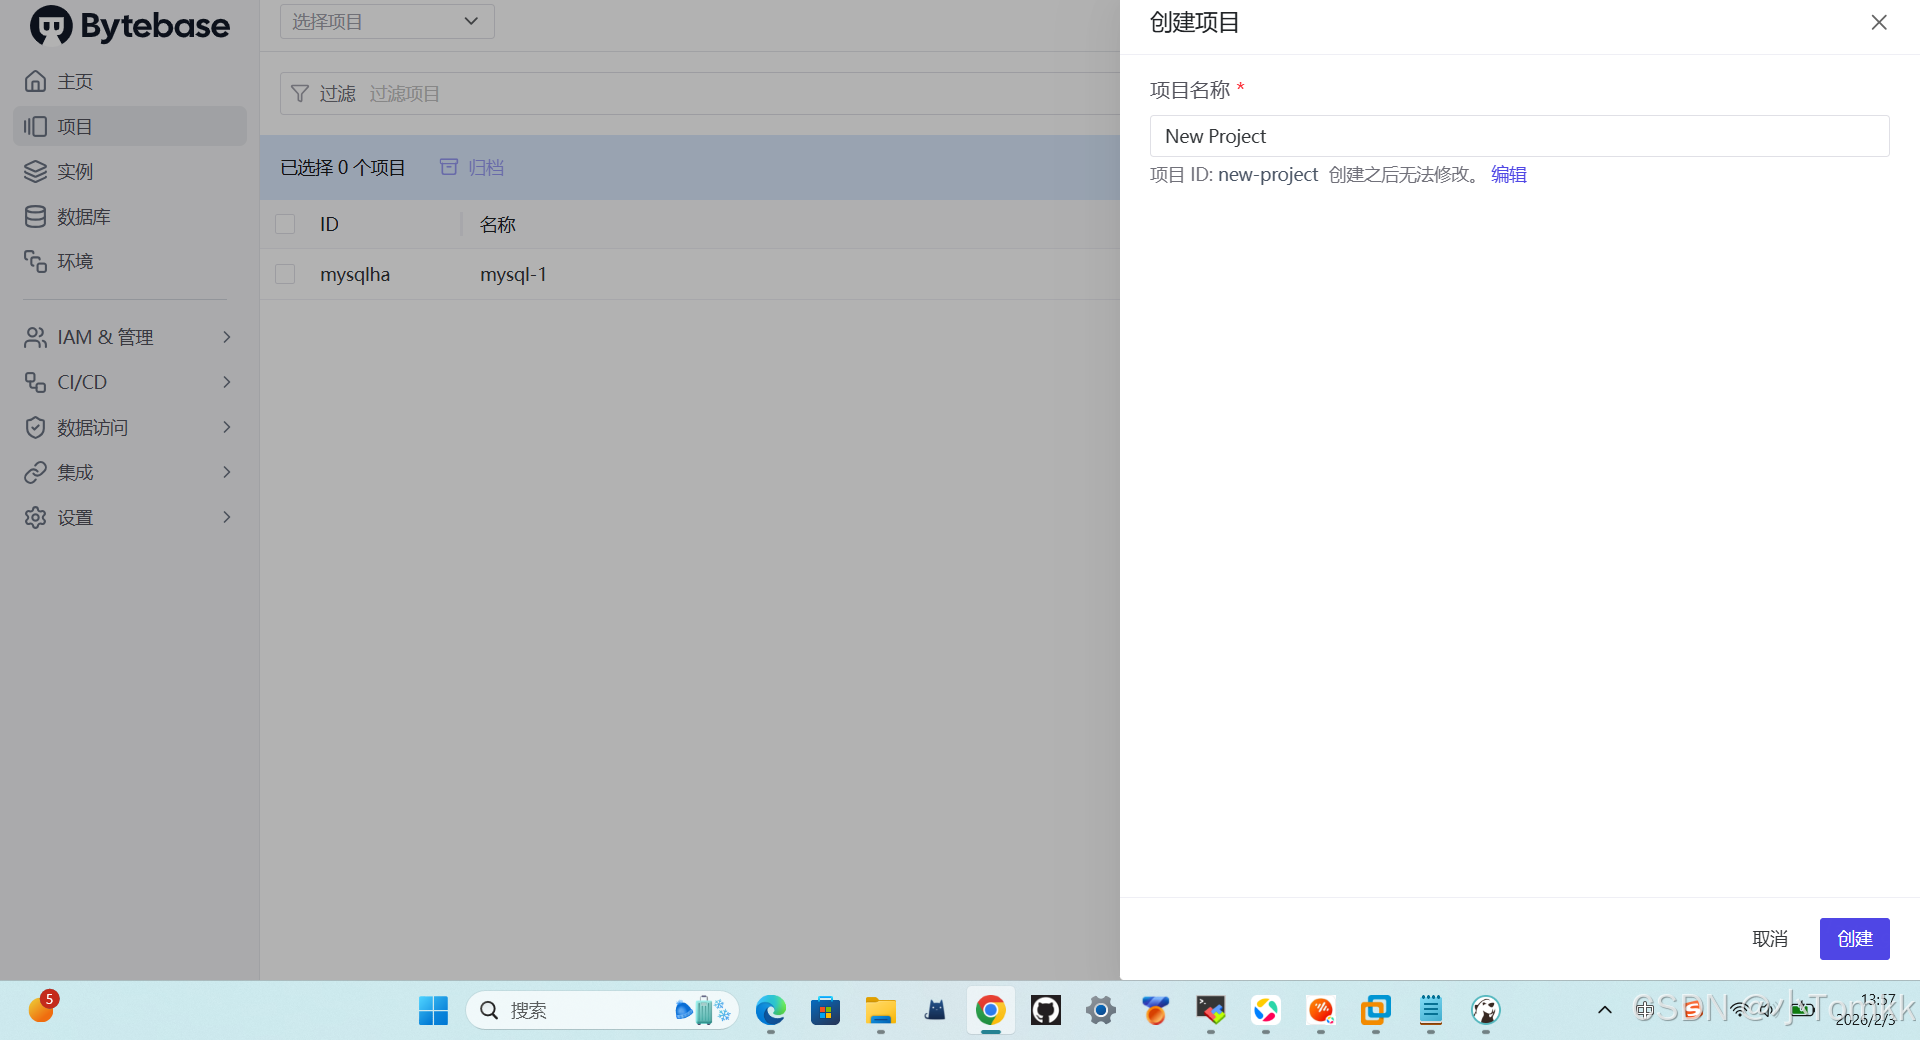Click the 设置 gear icon in sidebar
Viewport: 1920px width, 1040px height.
coord(36,517)
